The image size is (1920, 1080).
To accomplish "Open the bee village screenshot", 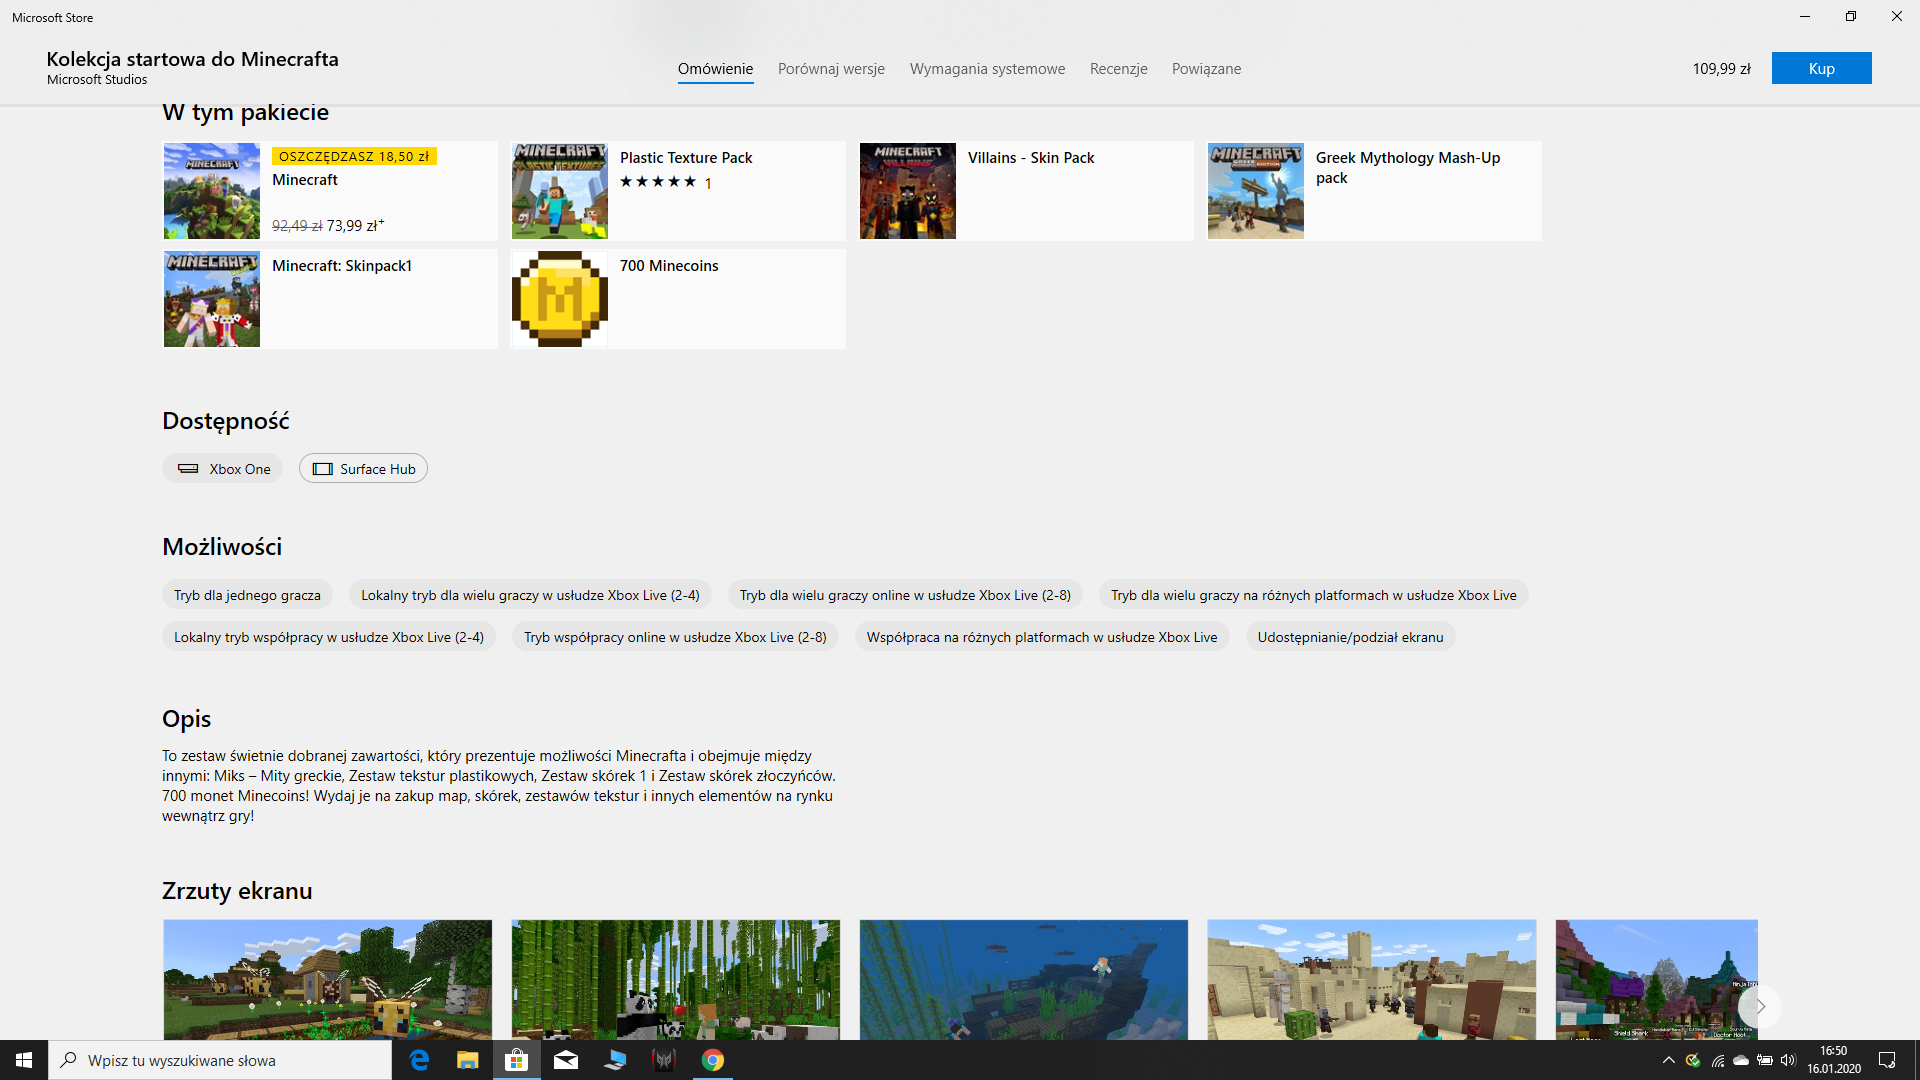I will (328, 980).
